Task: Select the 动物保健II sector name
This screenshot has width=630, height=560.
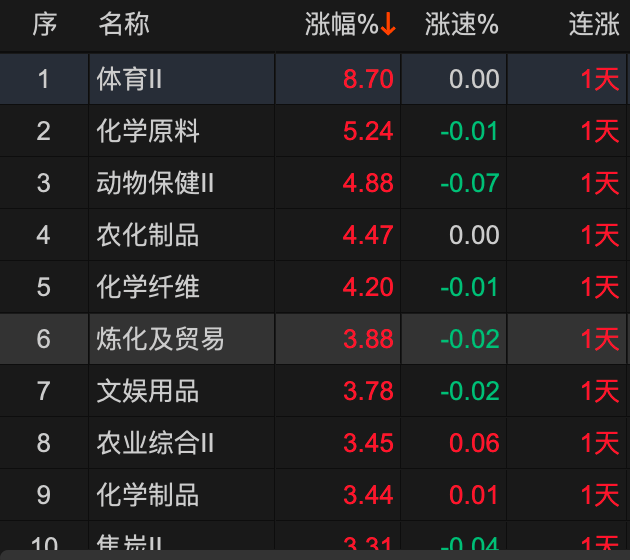Action: 155,183
